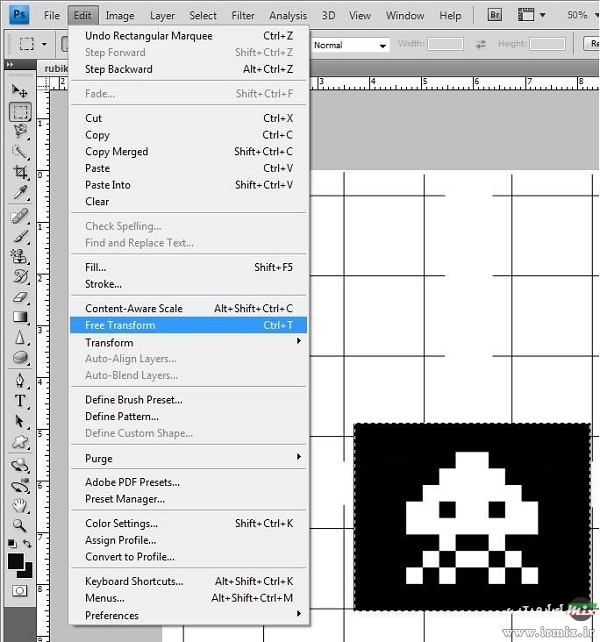Select the Clone Stamp tool

tap(20, 257)
